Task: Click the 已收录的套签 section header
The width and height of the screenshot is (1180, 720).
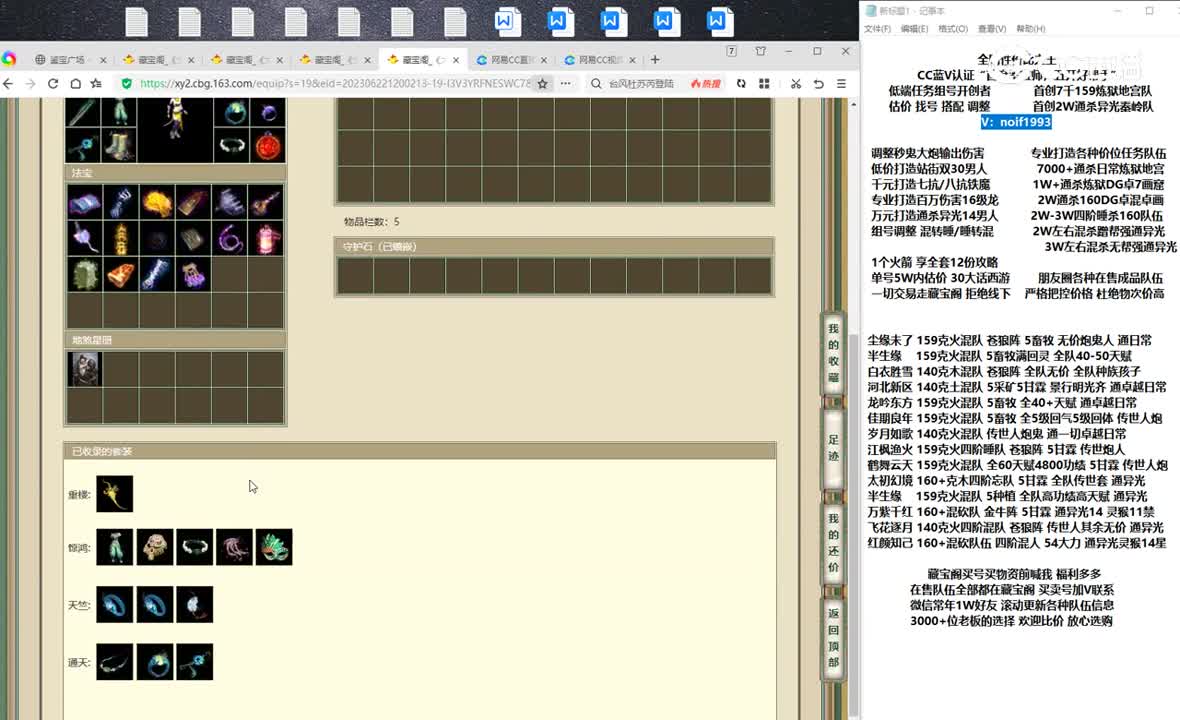Action: point(420,451)
